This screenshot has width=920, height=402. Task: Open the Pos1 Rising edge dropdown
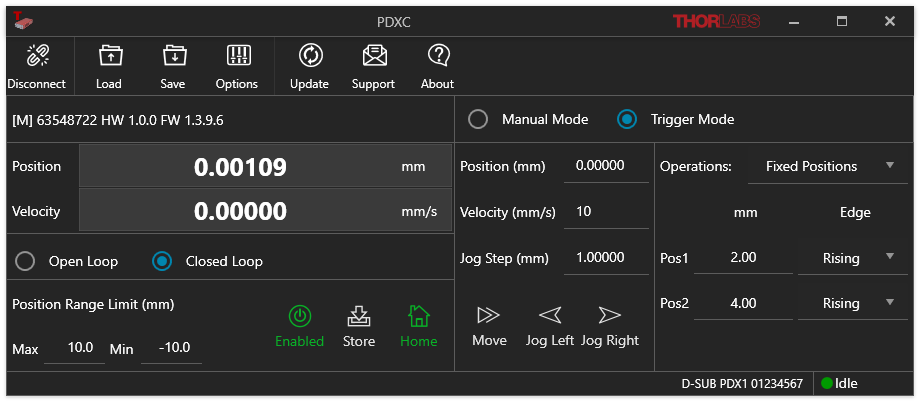click(853, 258)
